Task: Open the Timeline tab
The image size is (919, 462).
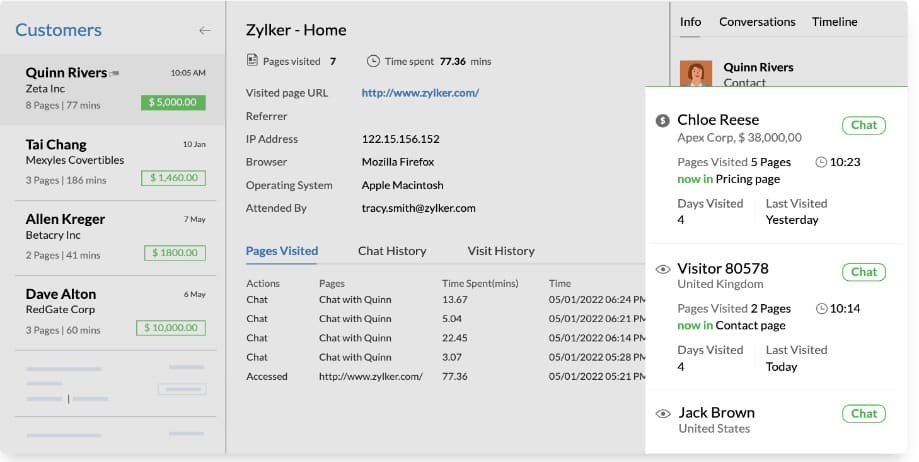Action: point(834,22)
